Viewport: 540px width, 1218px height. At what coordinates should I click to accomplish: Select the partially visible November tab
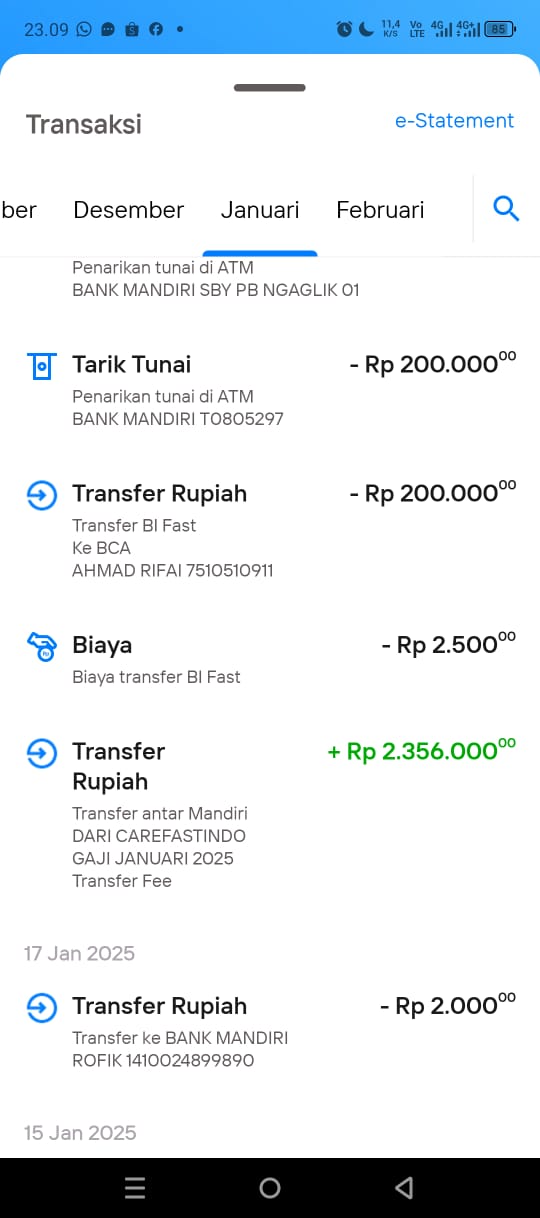(18, 210)
